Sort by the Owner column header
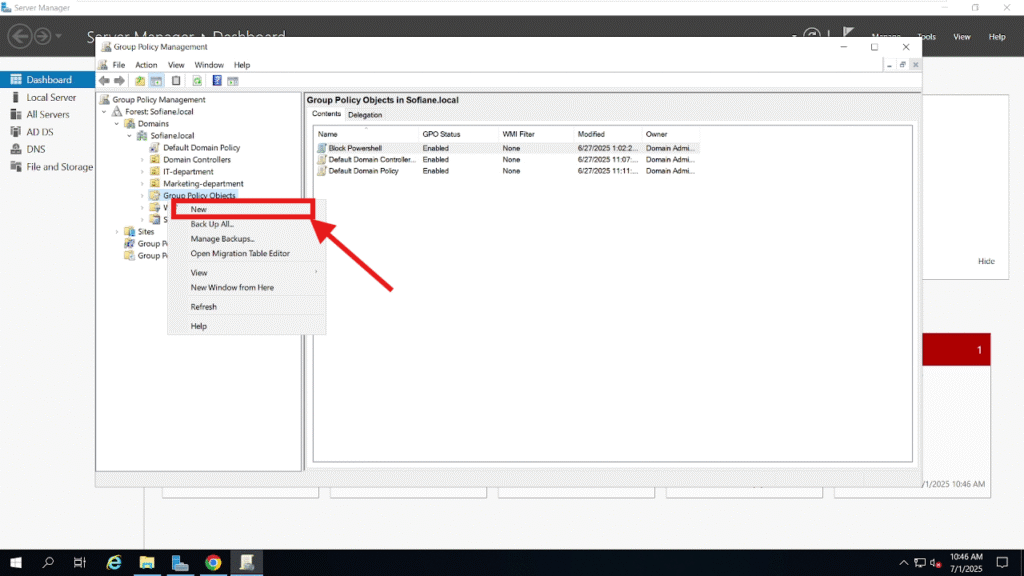 [x=670, y=135]
